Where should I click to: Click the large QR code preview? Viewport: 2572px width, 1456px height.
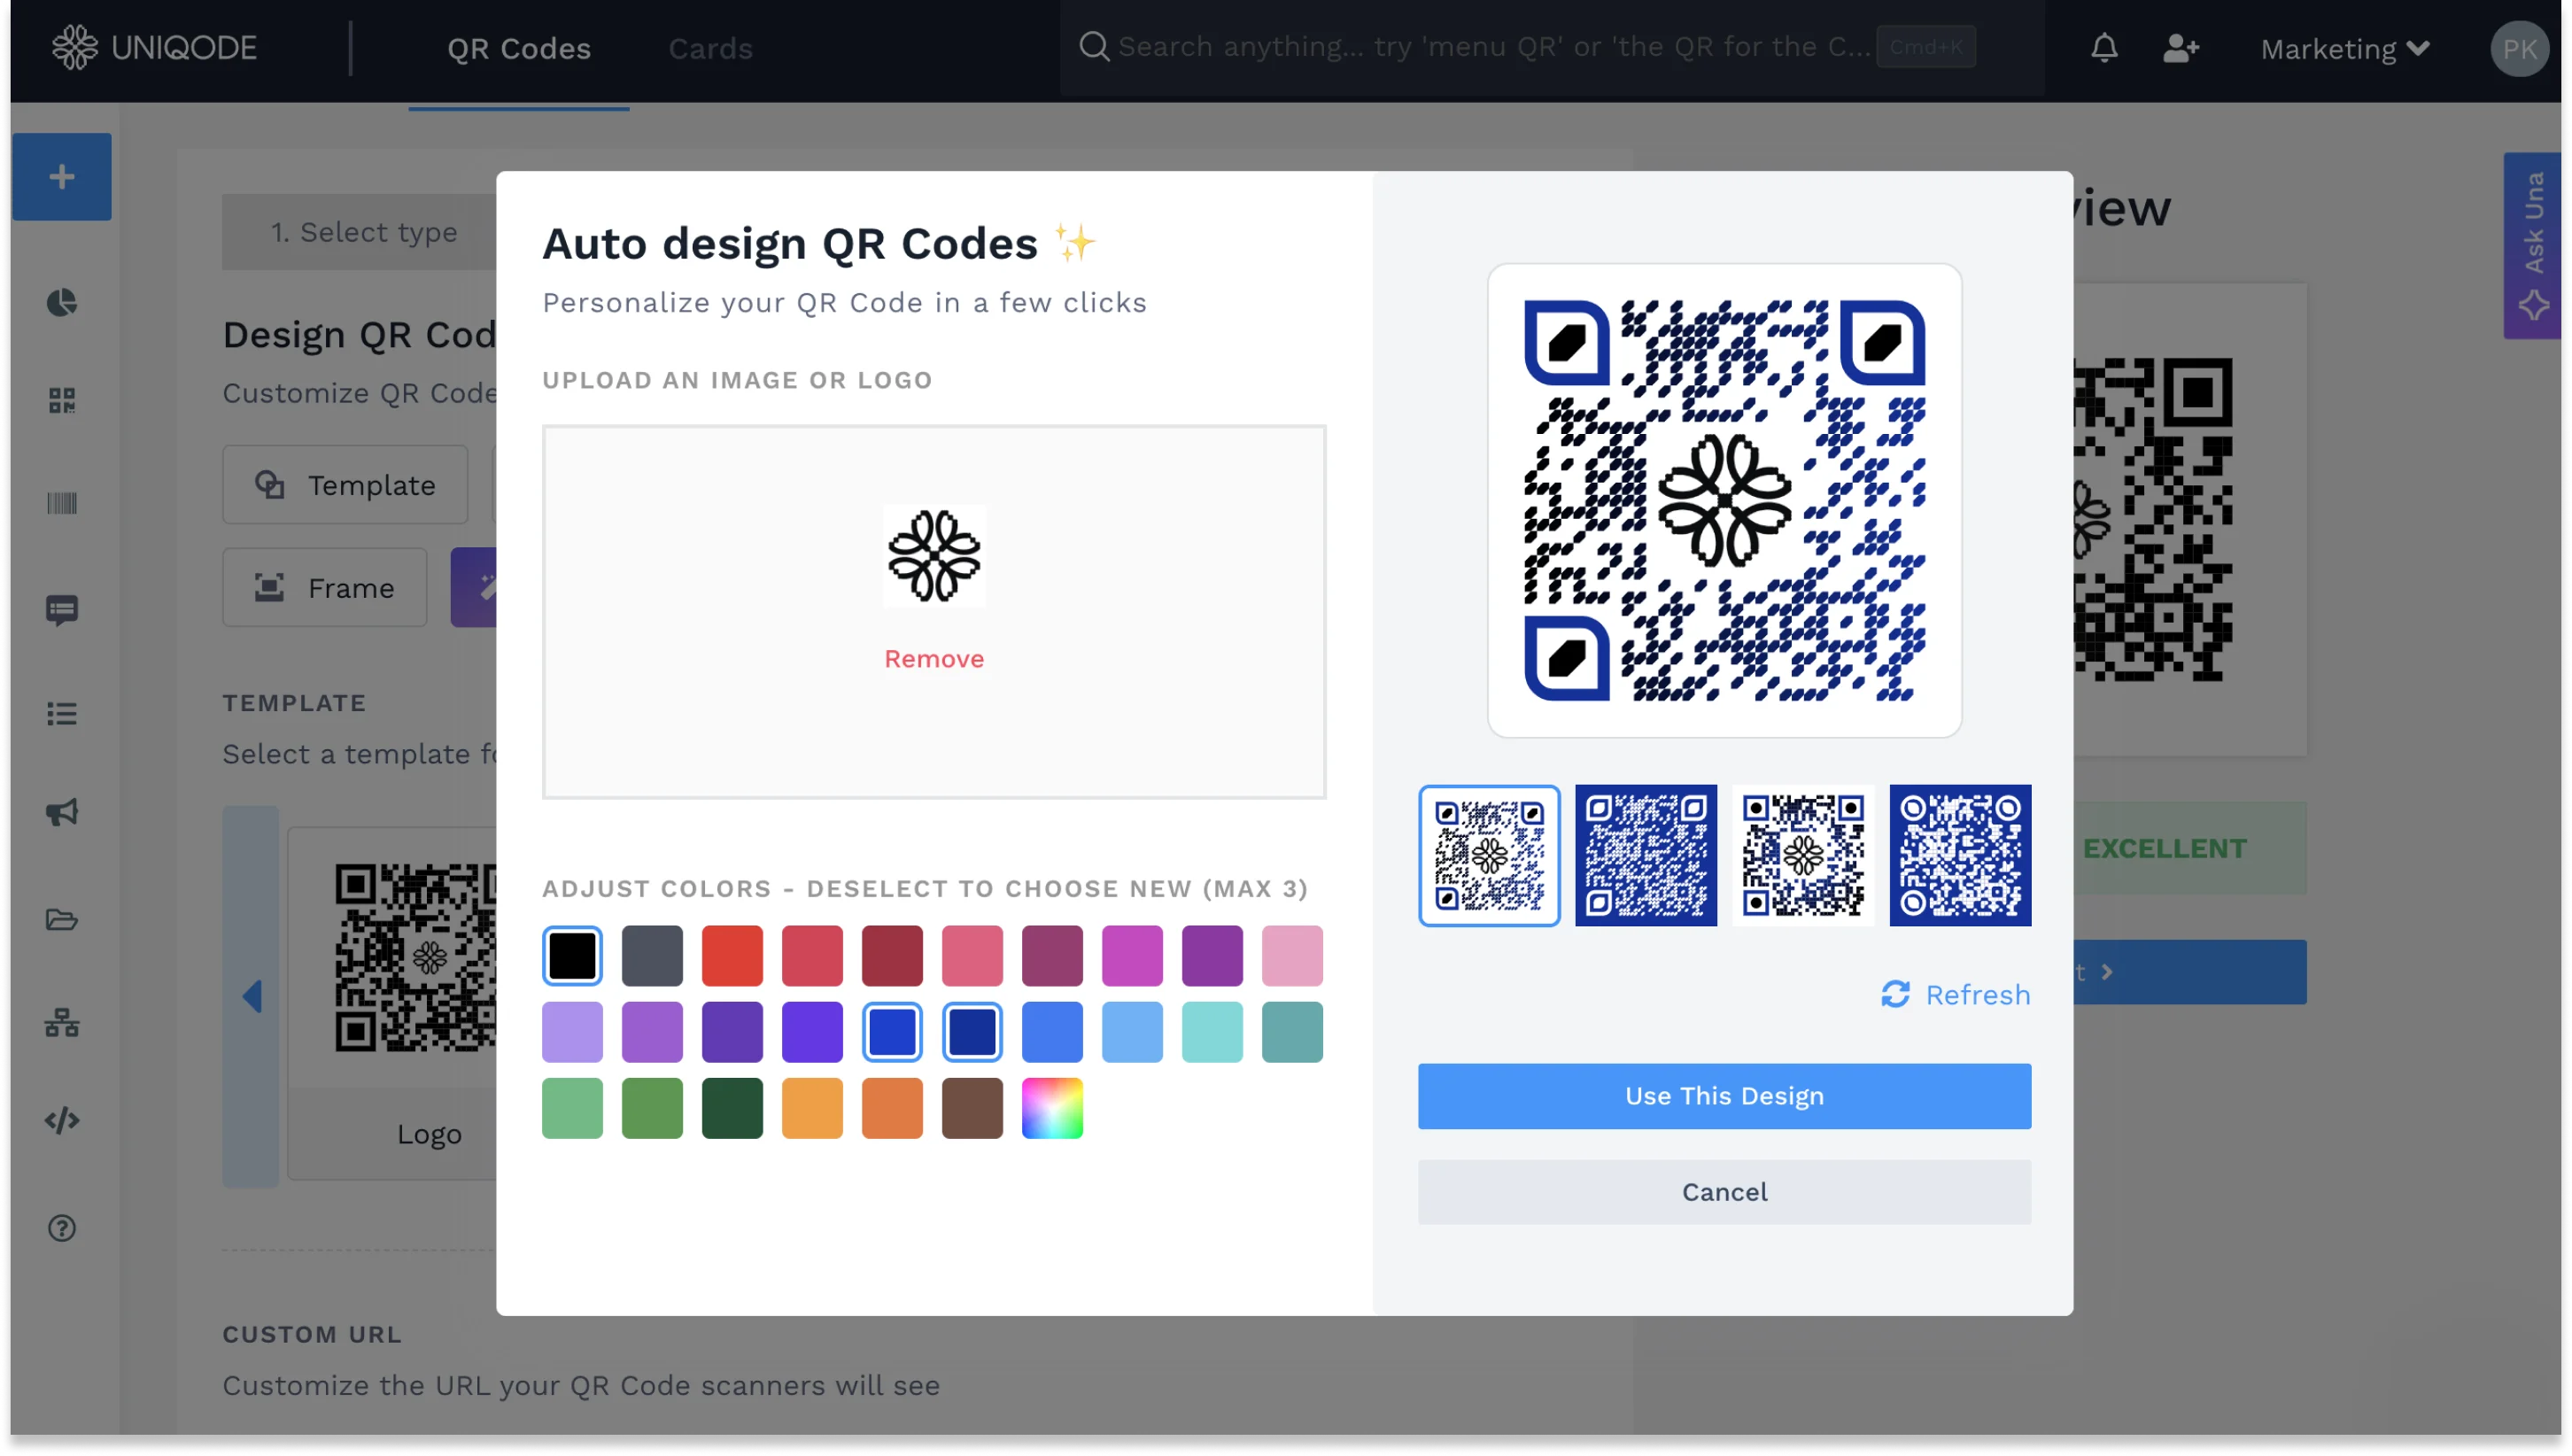[1724, 501]
